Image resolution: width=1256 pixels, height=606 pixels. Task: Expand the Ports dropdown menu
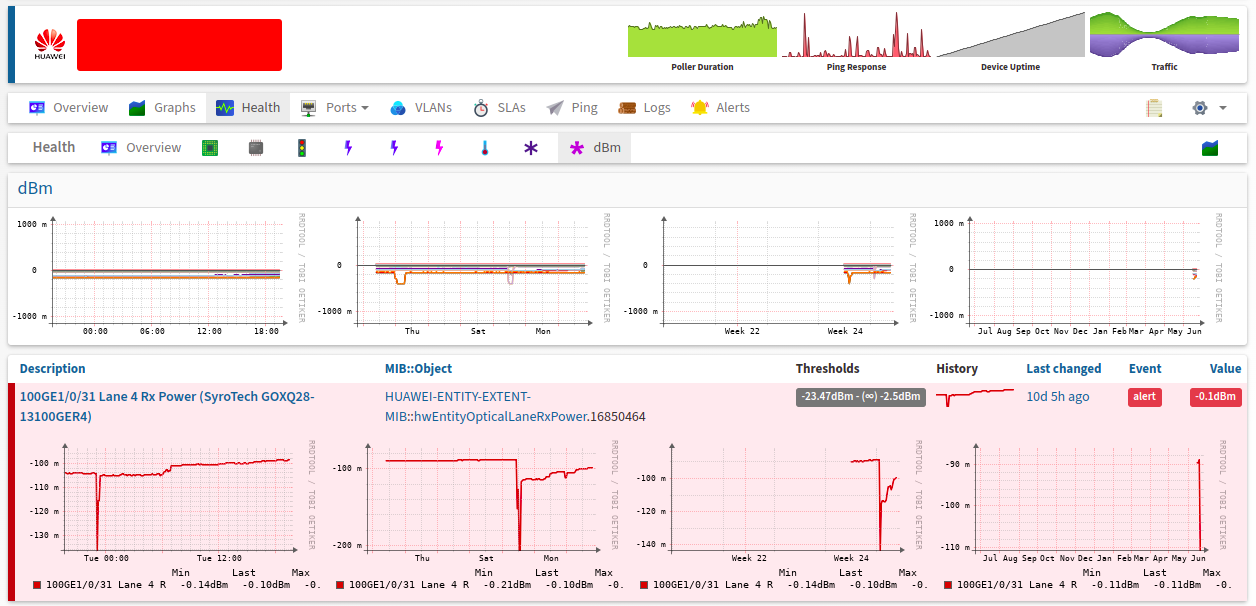click(335, 108)
